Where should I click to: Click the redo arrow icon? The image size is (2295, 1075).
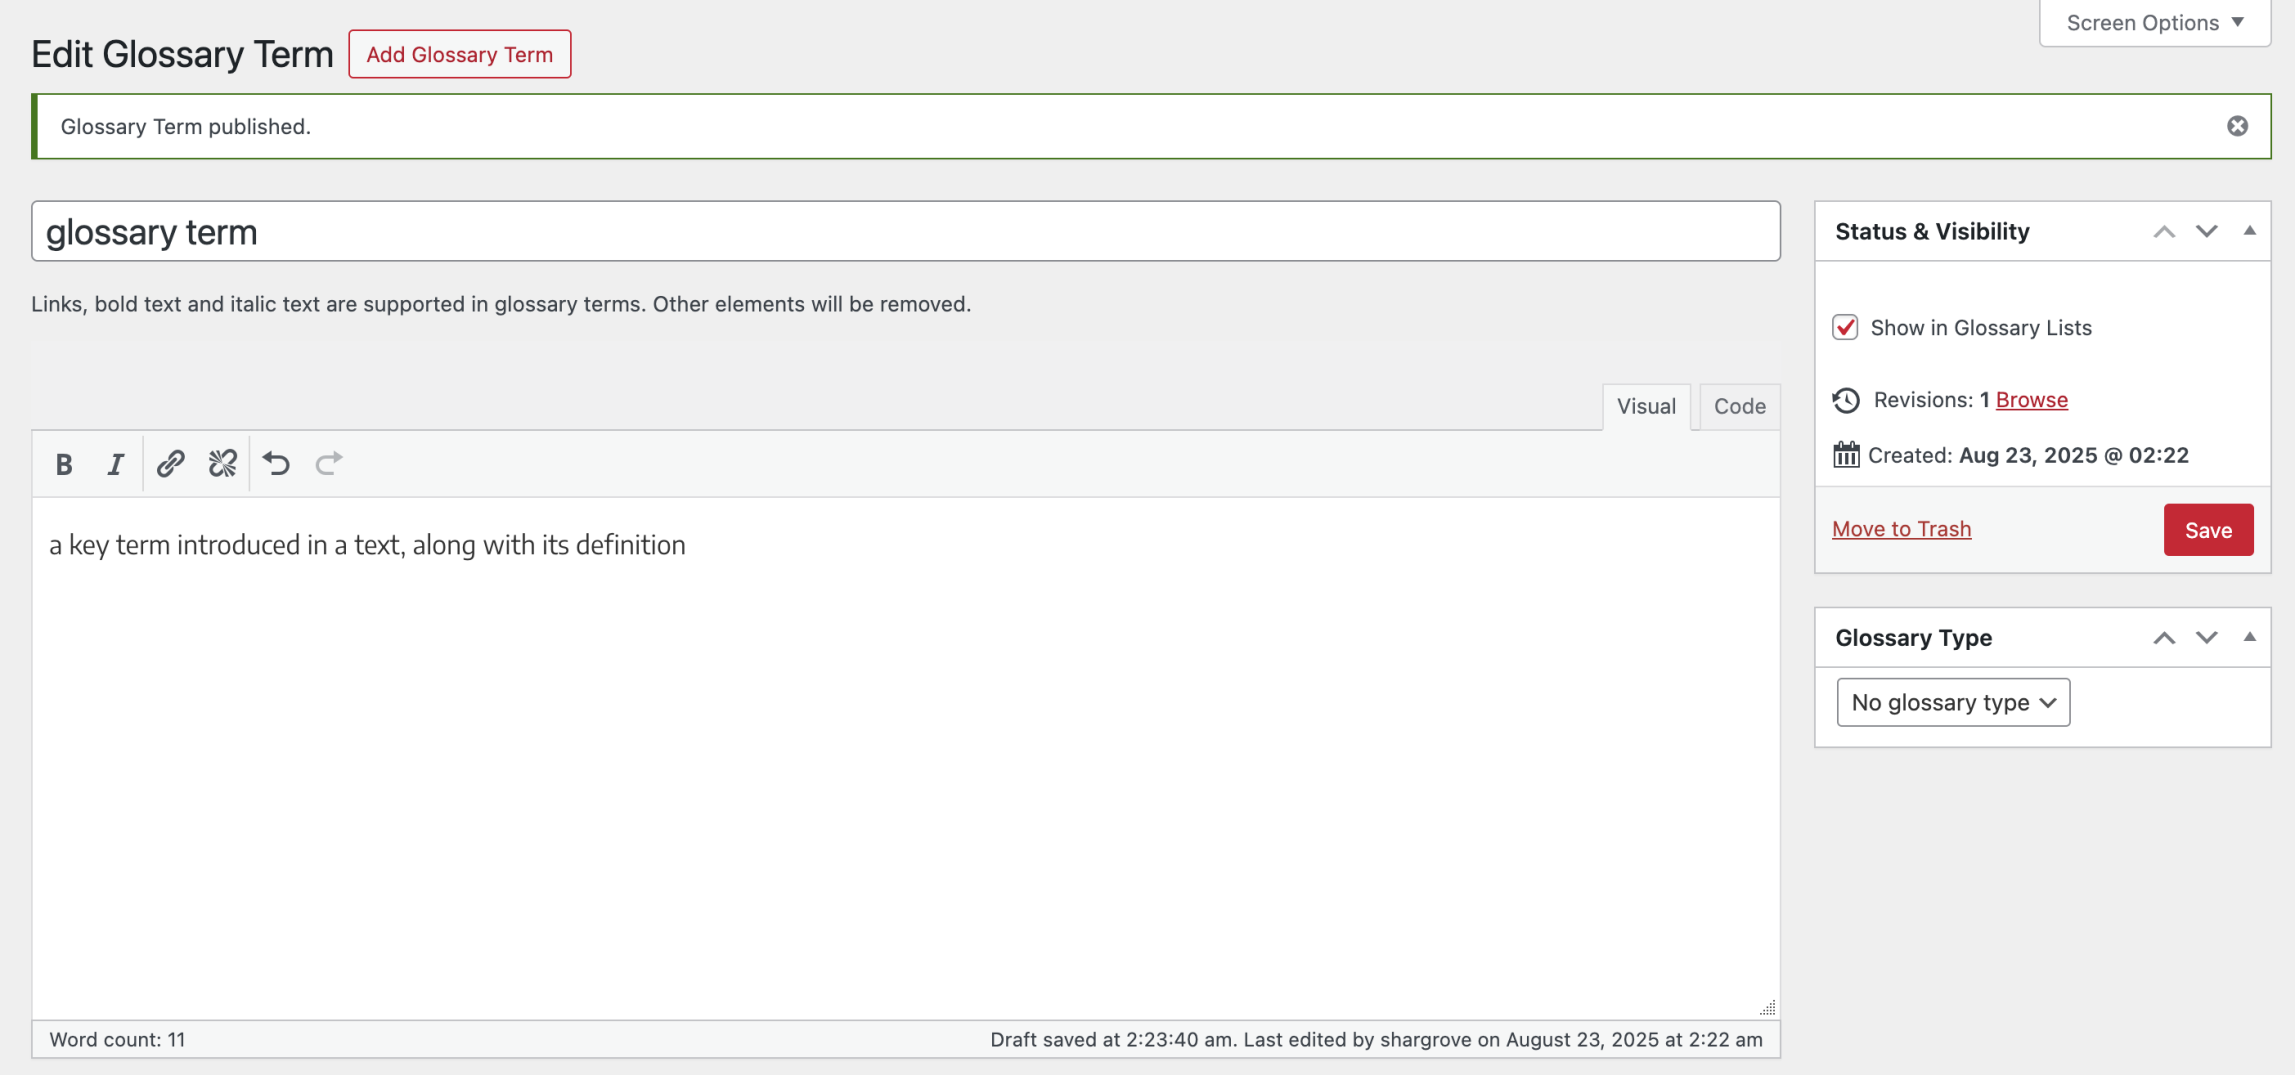(328, 464)
